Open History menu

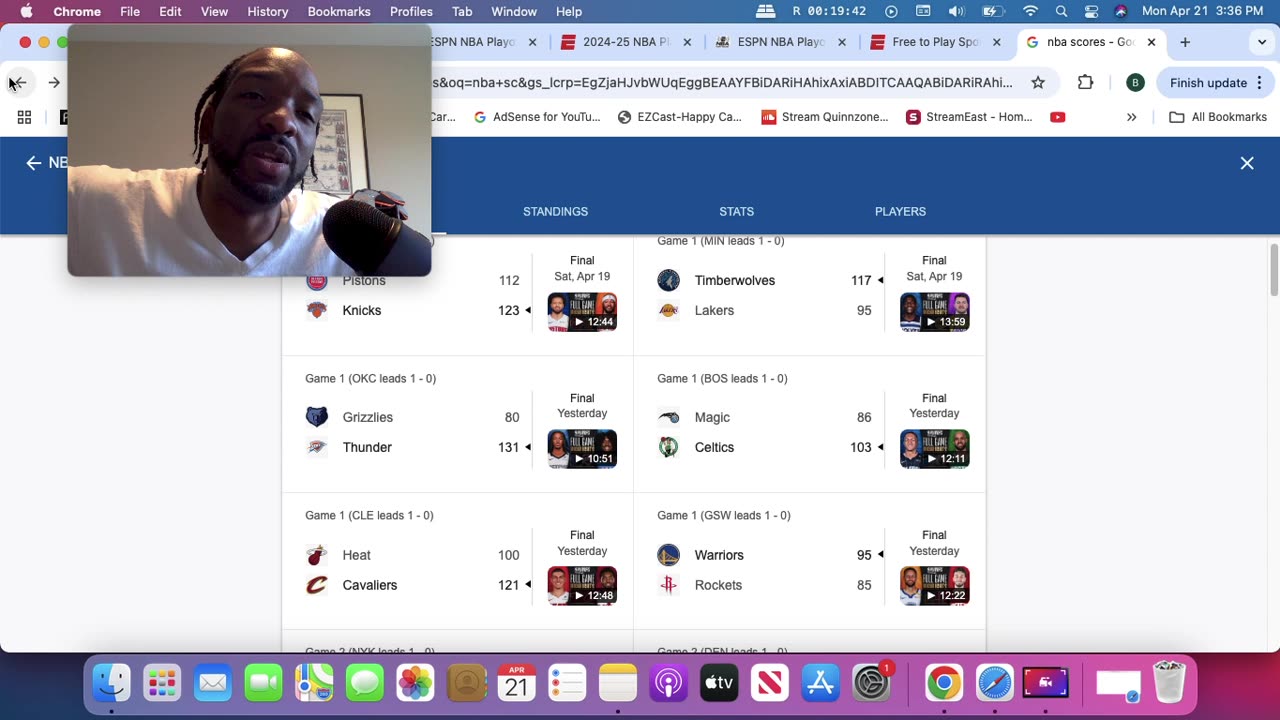[x=267, y=12]
